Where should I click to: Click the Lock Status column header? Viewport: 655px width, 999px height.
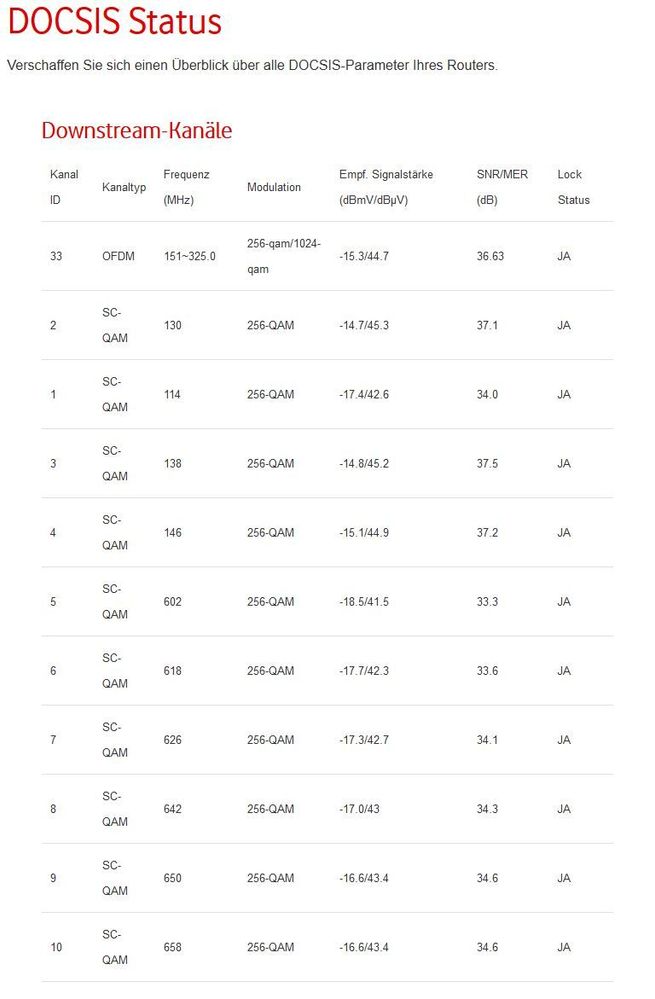(x=573, y=187)
